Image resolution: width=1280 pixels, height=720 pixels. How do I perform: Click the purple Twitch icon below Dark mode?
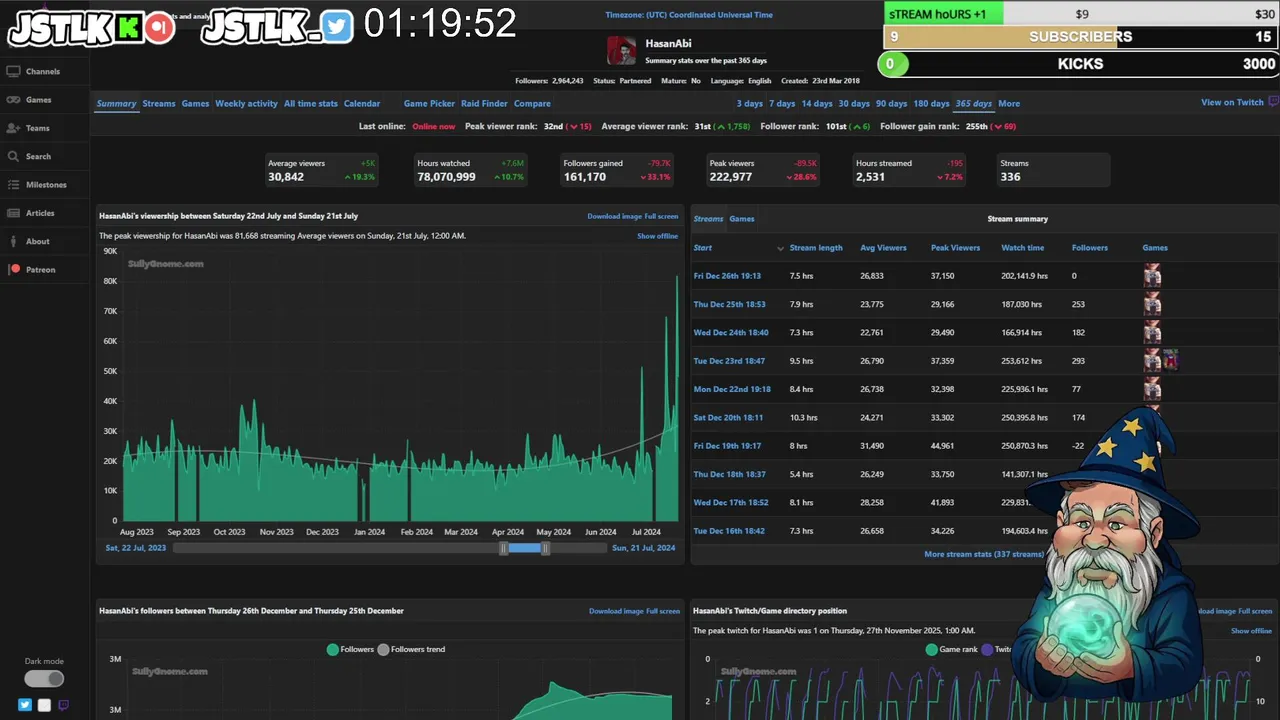63,705
